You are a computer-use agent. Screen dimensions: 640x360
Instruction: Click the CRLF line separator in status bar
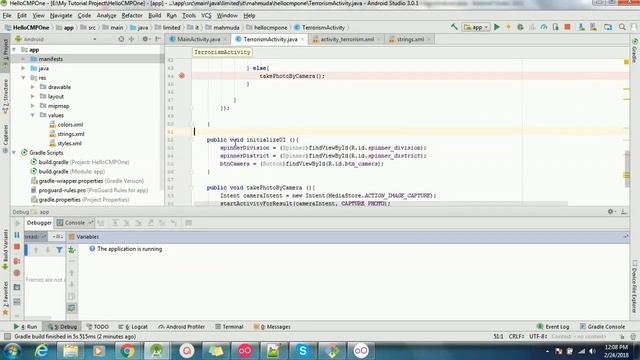coord(516,337)
